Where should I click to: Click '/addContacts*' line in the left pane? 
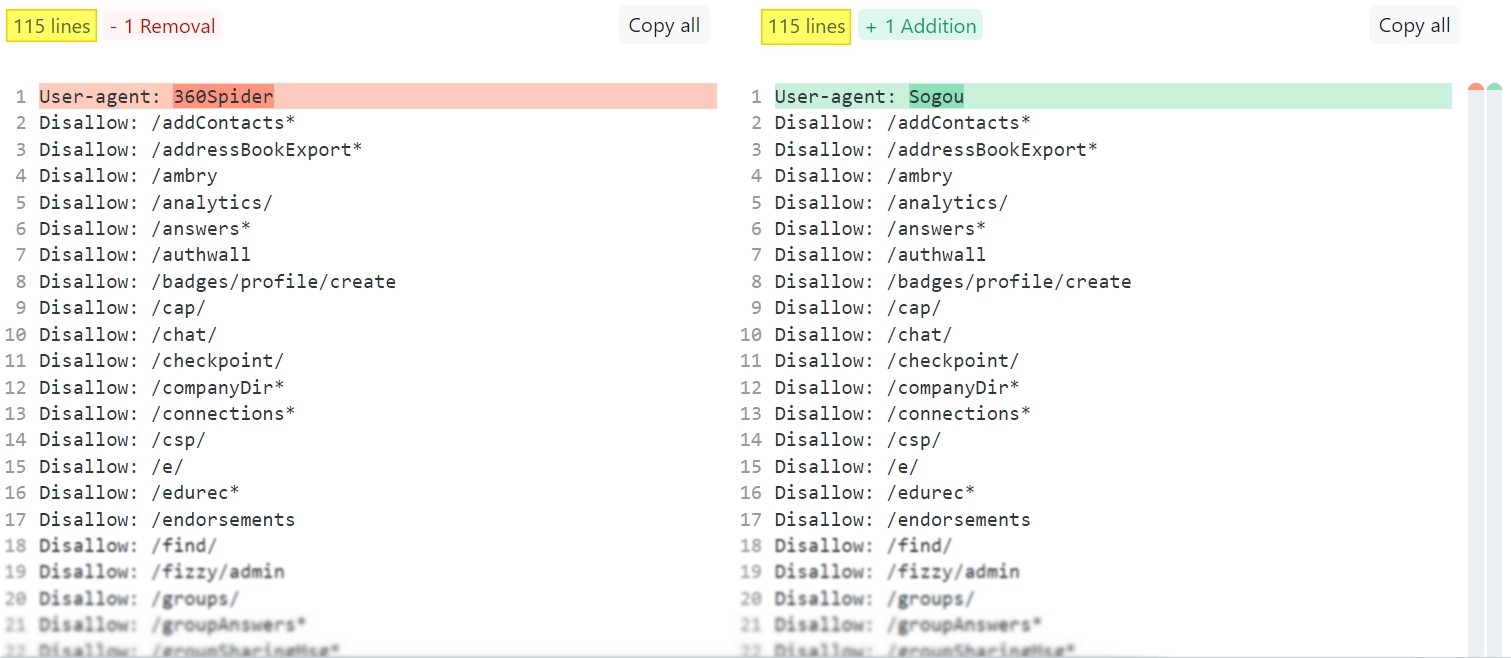(167, 123)
